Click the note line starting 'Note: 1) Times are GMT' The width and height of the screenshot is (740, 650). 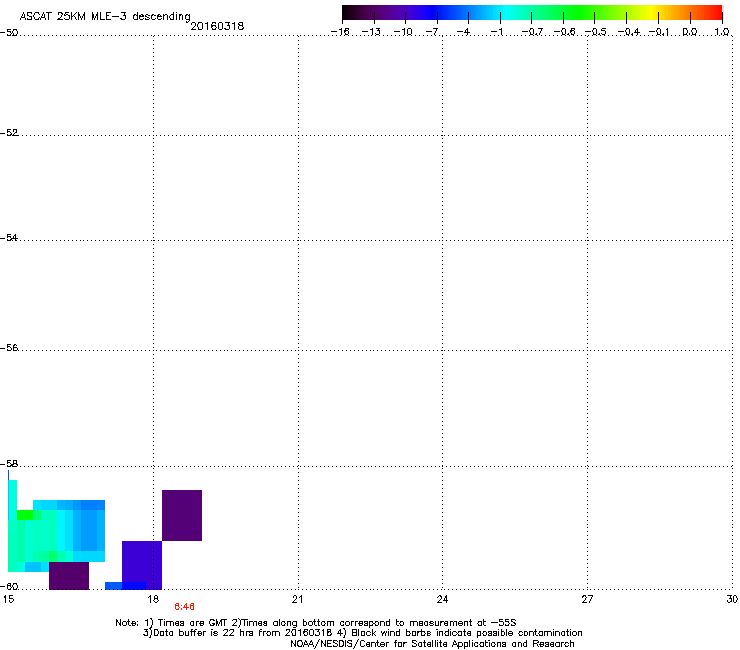pyautogui.click(x=316, y=623)
